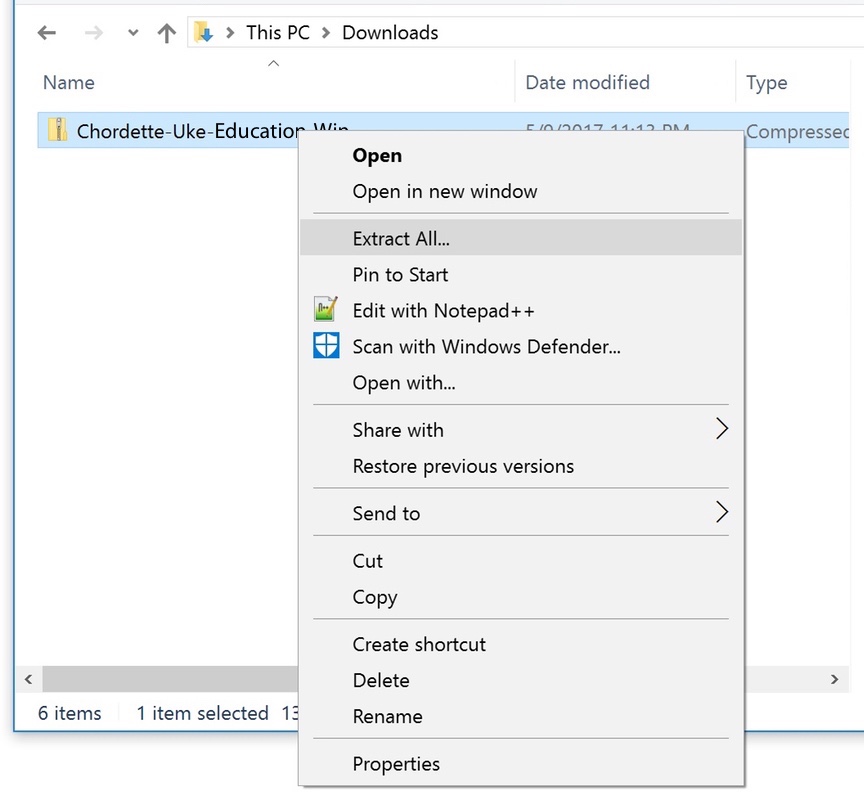864x809 pixels.
Task: Click the Up directory arrow
Action: coord(166,33)
